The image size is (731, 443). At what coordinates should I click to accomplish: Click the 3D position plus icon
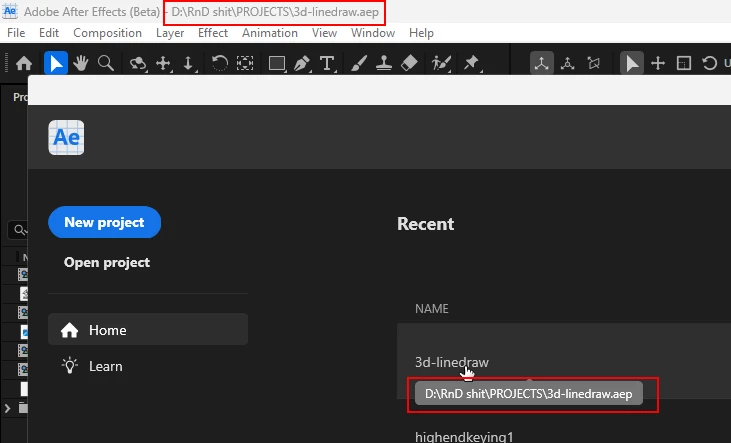tap(658, 63)
